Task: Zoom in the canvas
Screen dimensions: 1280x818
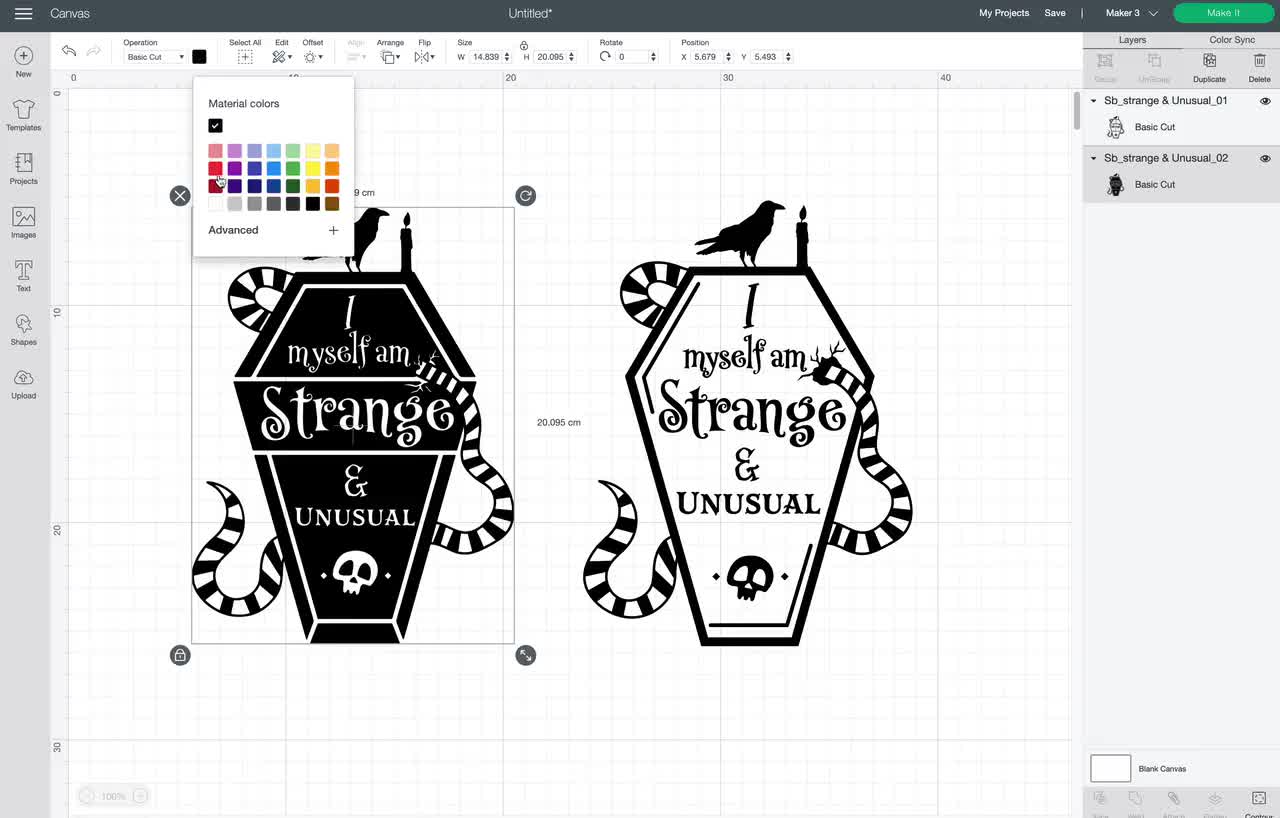Action: click(140, 796)
